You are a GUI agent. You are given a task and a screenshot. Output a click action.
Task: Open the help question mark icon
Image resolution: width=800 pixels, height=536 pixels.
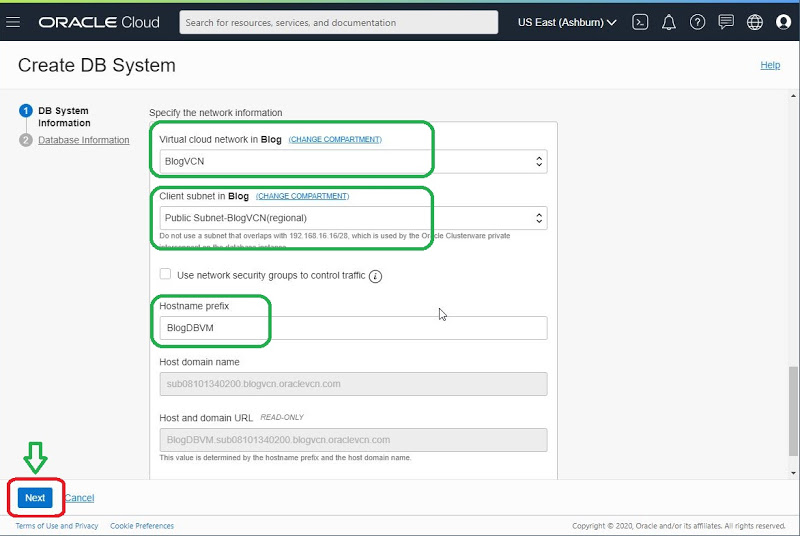(x=697, y=22)
